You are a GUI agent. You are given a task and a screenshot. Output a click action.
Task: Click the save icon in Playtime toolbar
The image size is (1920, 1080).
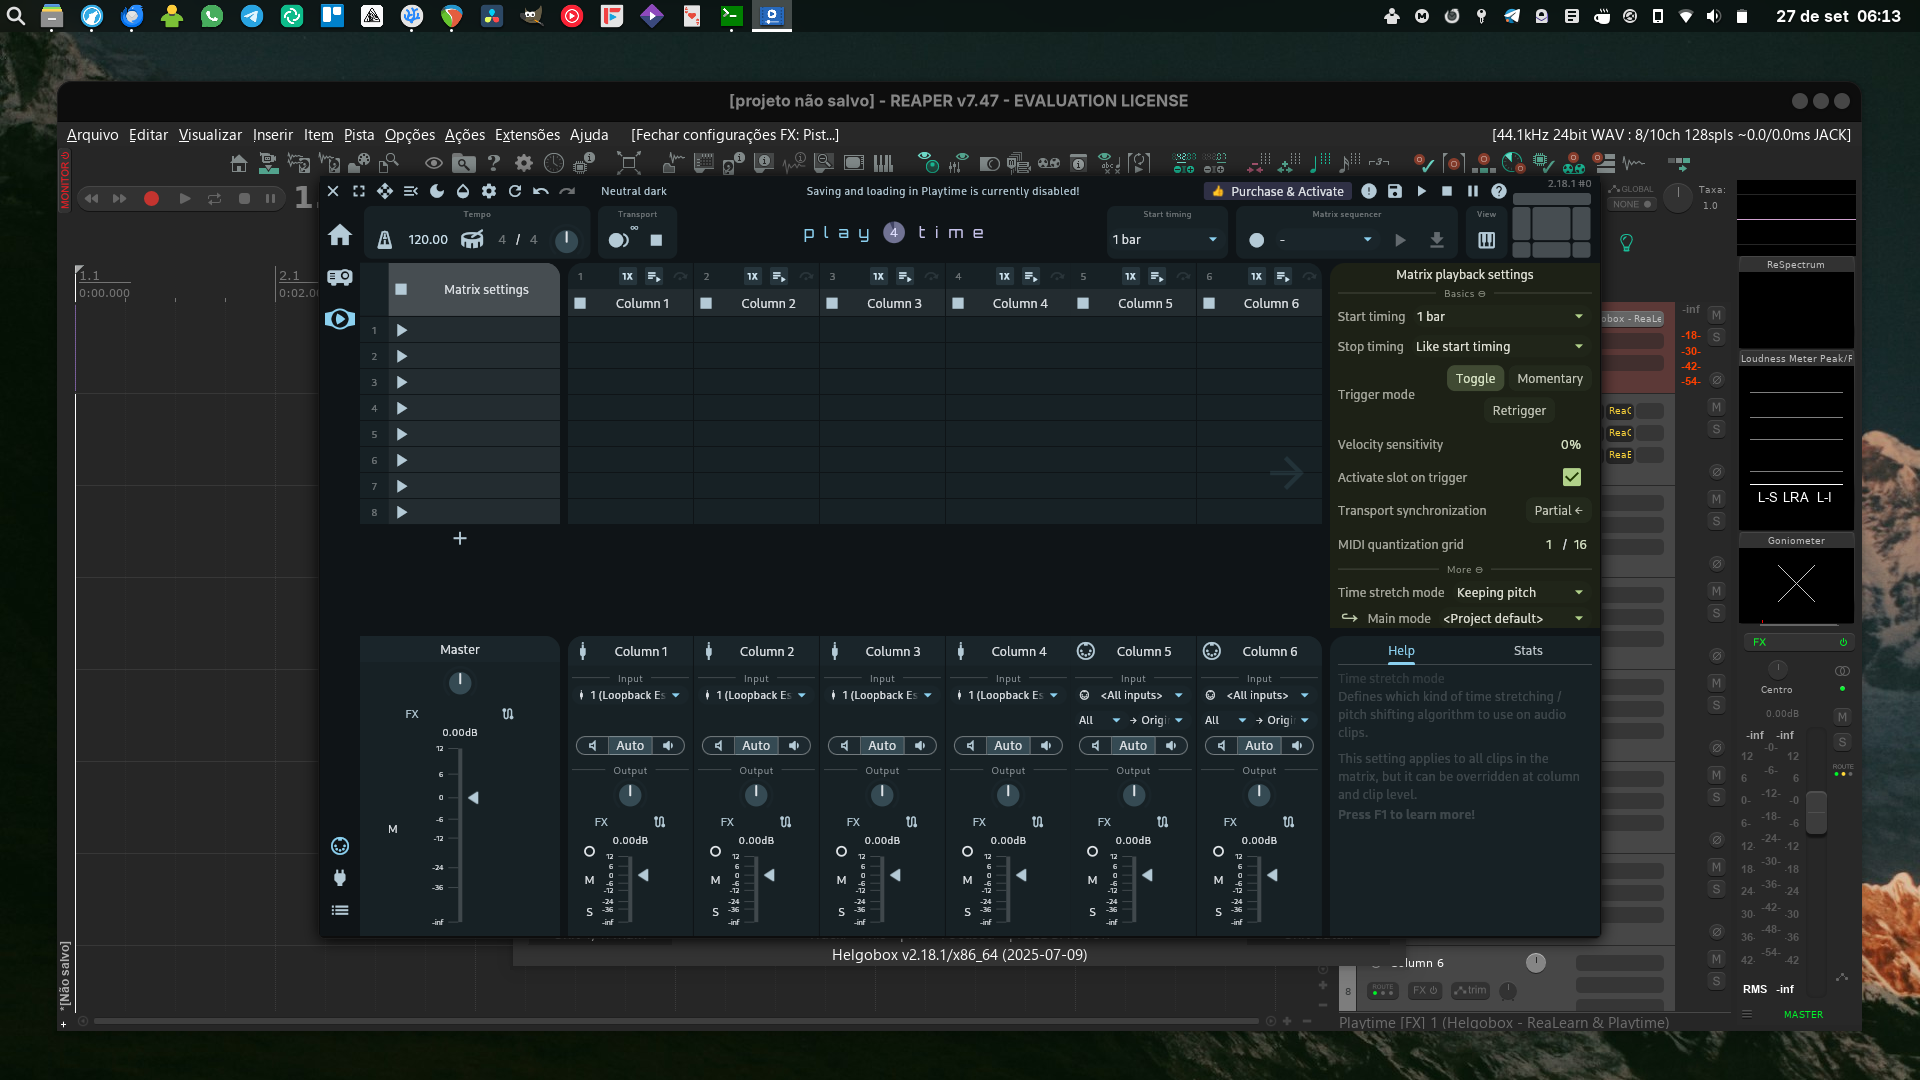(1395, 191)
